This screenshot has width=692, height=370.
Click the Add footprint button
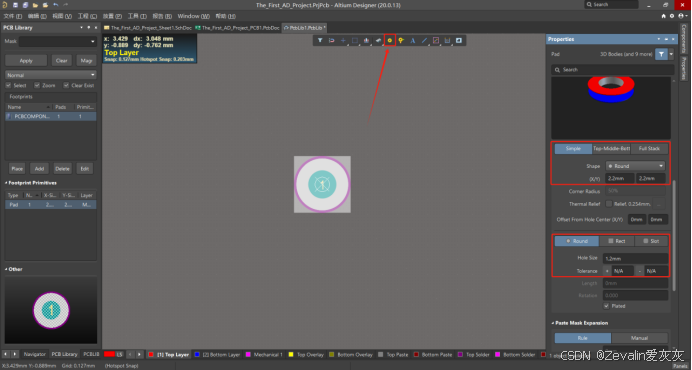pyautogui.click(x=39, y=169)
